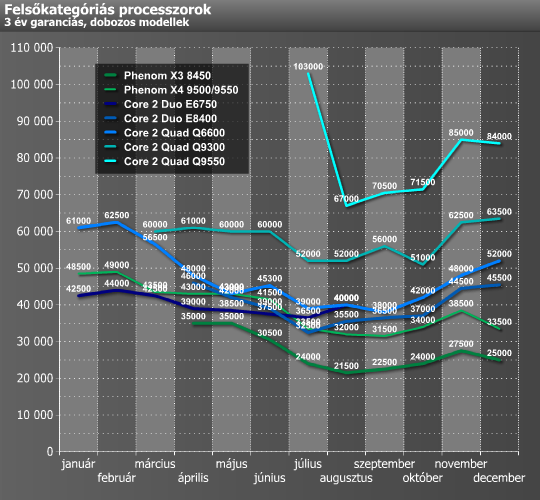Viewport: 540px width, 500px height.
Task: Click the 56000 data label in szeptember
Action: pos(384,239)
